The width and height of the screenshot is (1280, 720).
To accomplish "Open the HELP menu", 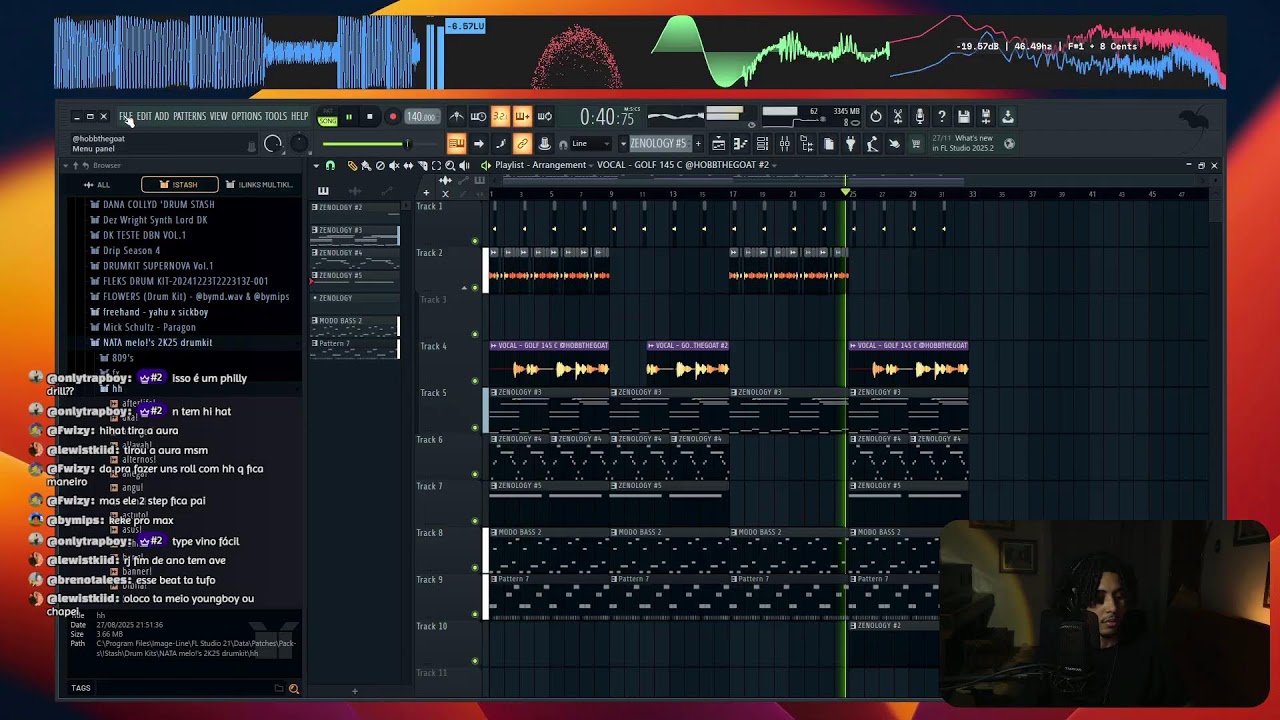I will 299,116.
